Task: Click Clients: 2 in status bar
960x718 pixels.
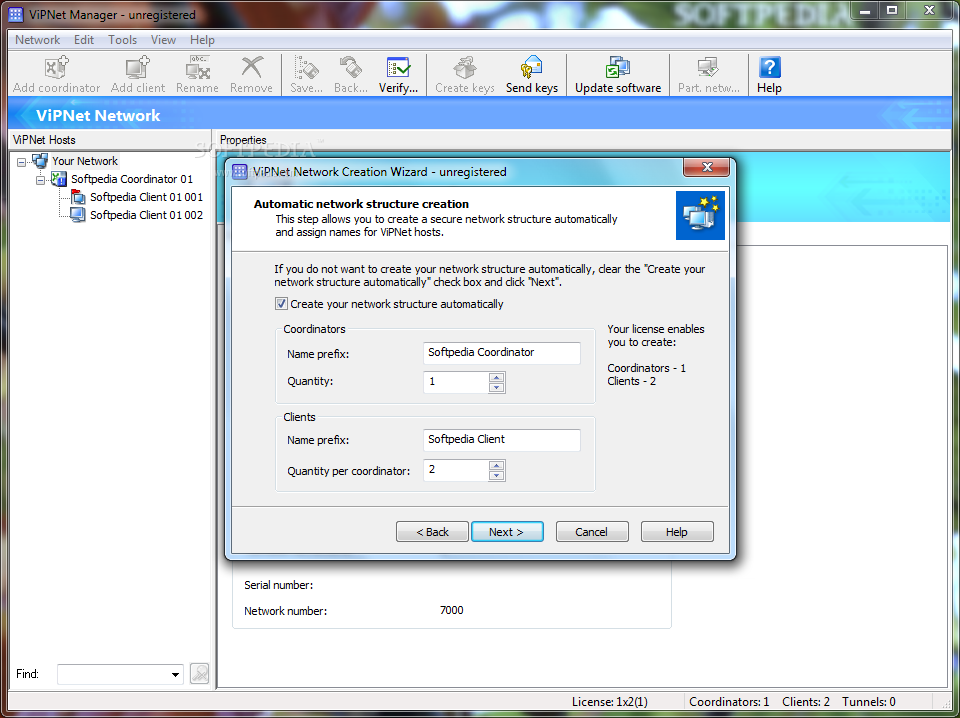Action: pos(806,702)
